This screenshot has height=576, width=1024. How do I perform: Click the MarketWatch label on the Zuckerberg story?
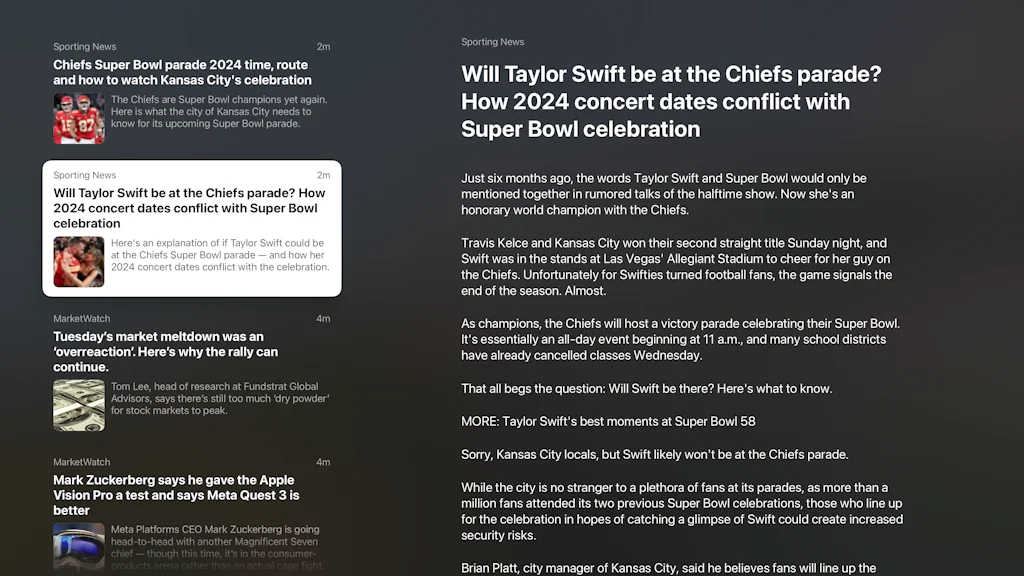click(x=83, y=462)
